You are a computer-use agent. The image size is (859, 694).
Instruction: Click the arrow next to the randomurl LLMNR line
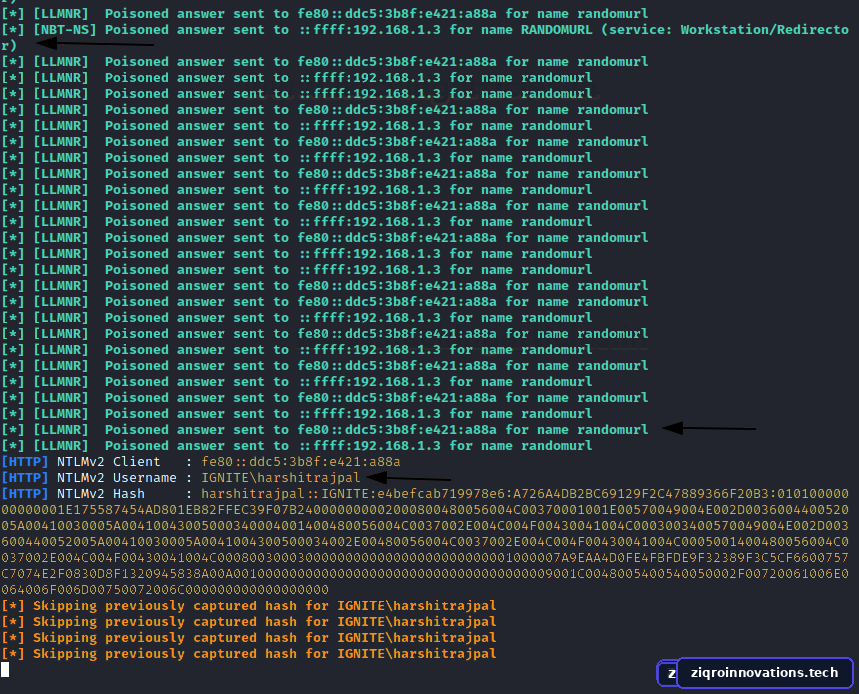709,428
